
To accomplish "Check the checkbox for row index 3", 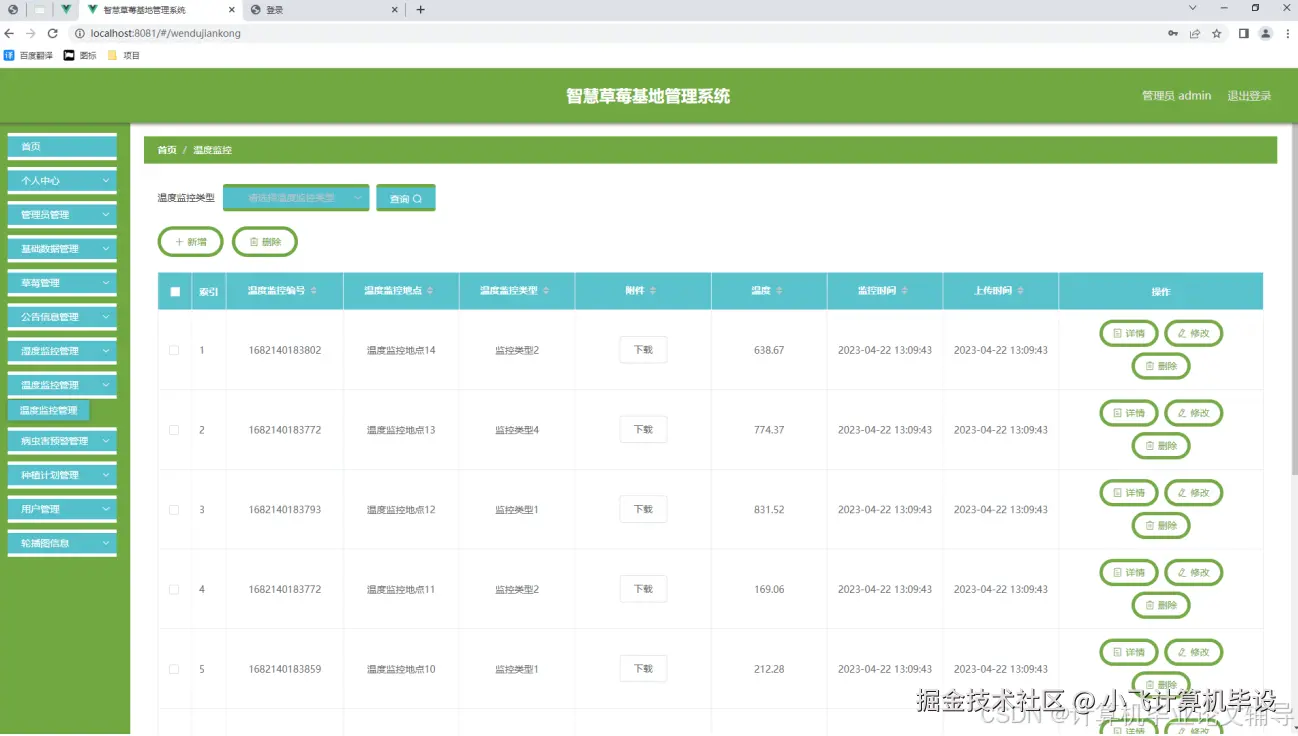I will [x=174, y=510].
